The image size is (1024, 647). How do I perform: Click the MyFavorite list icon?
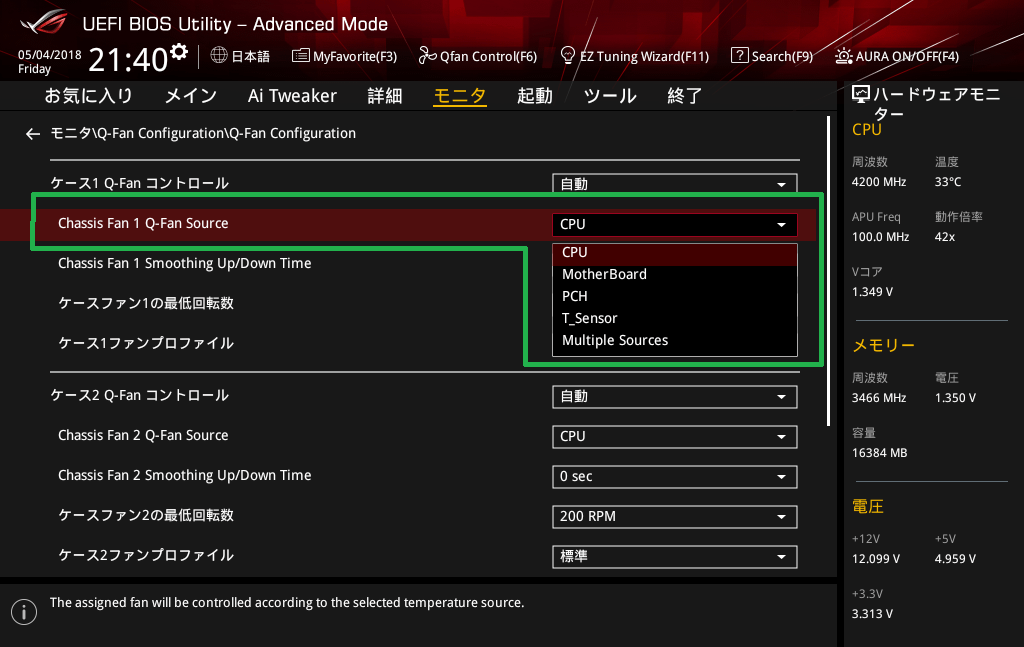coord(300,55)
